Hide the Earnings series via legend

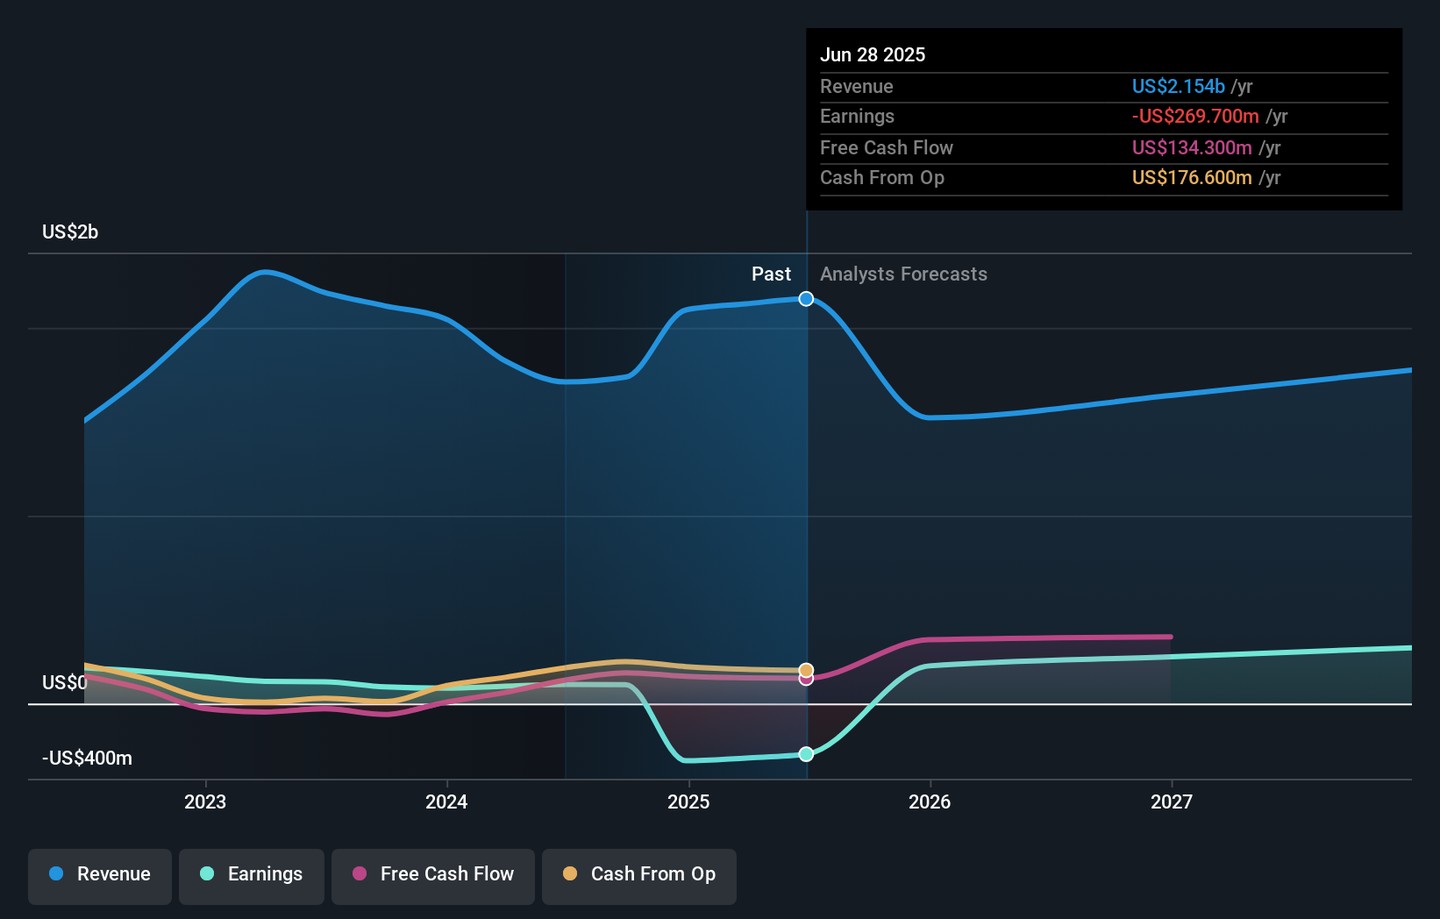[x=251, y=874]
